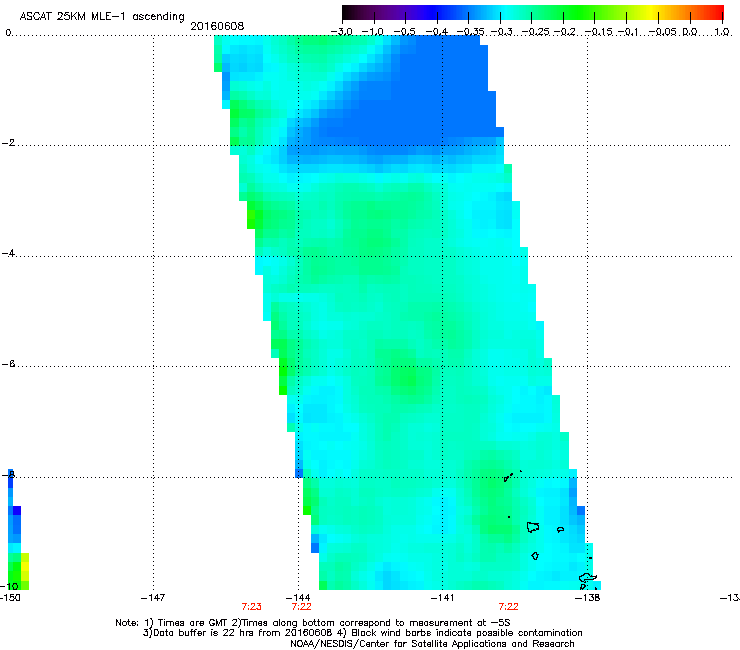Click the -0.5 color bar label
The width and height of the screenshot is (740, 650).
click(404, 32)
